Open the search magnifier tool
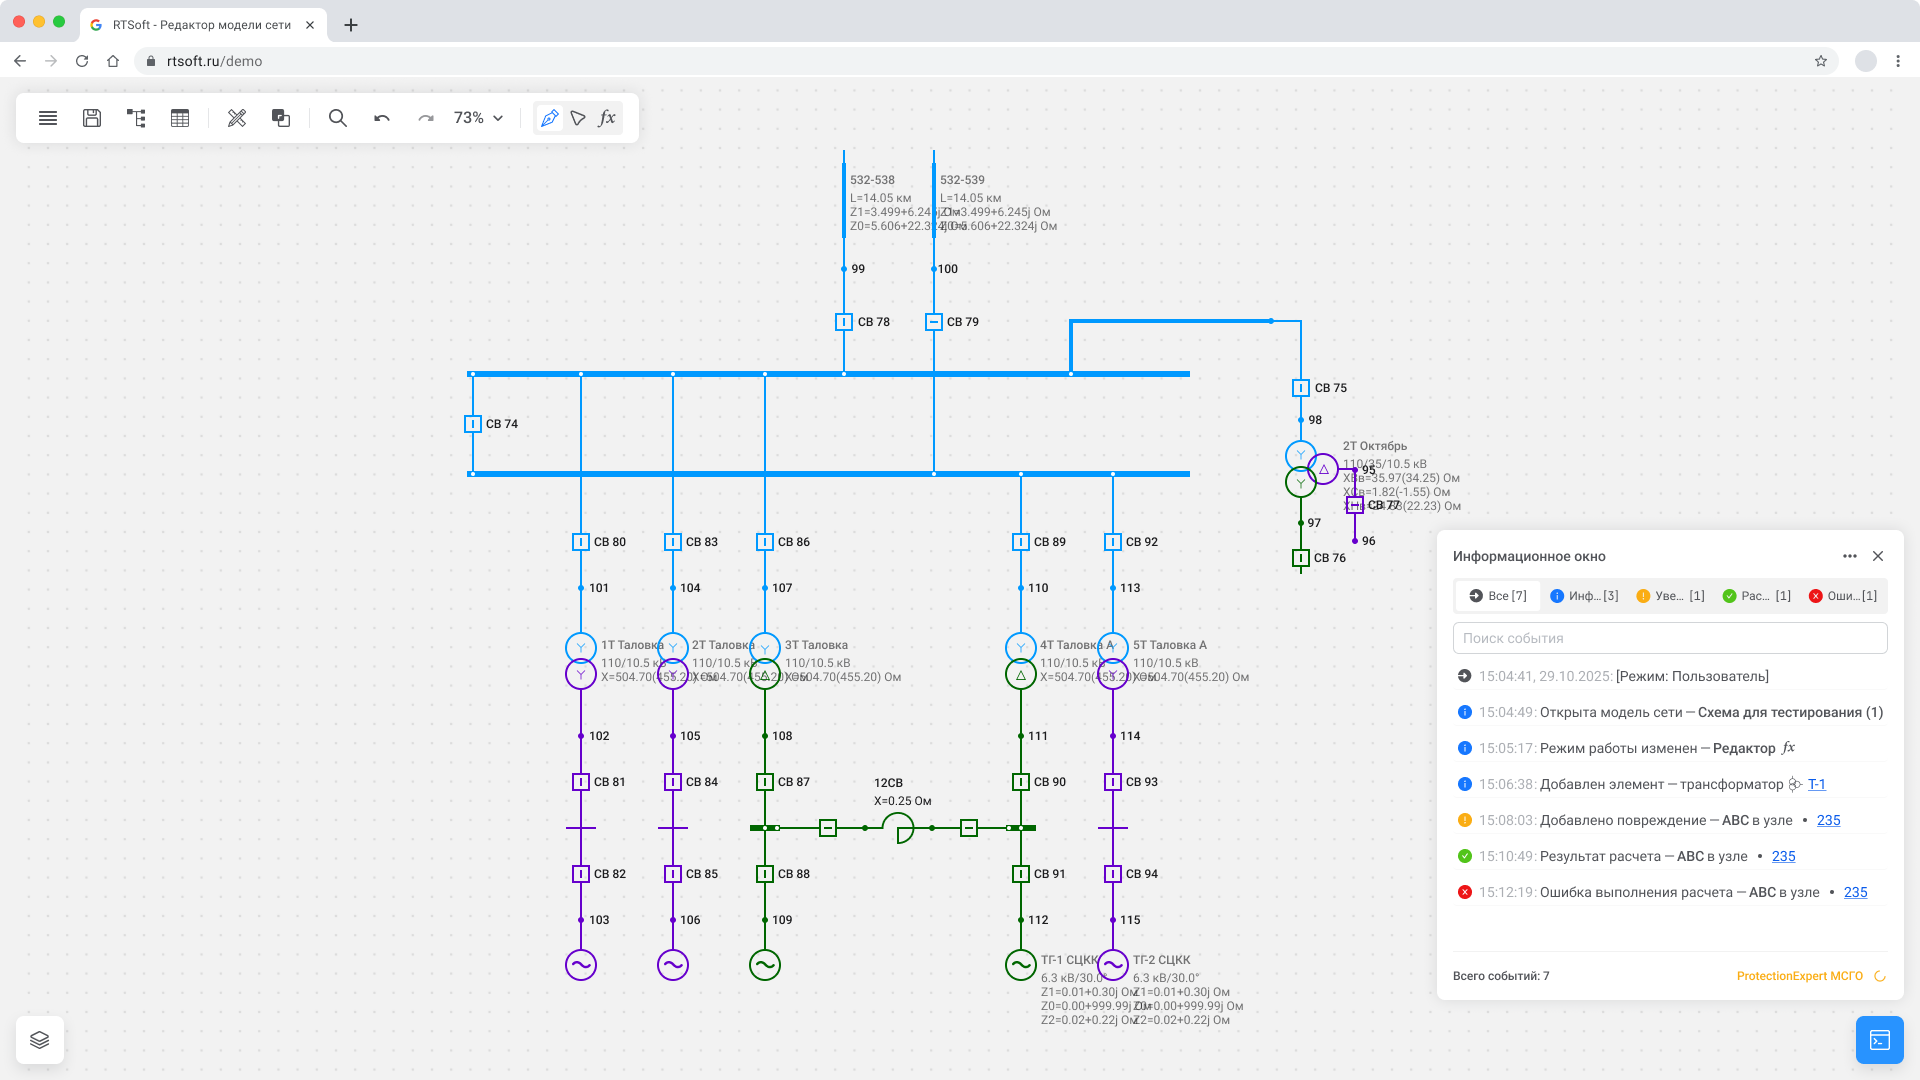 pos(338,118)
